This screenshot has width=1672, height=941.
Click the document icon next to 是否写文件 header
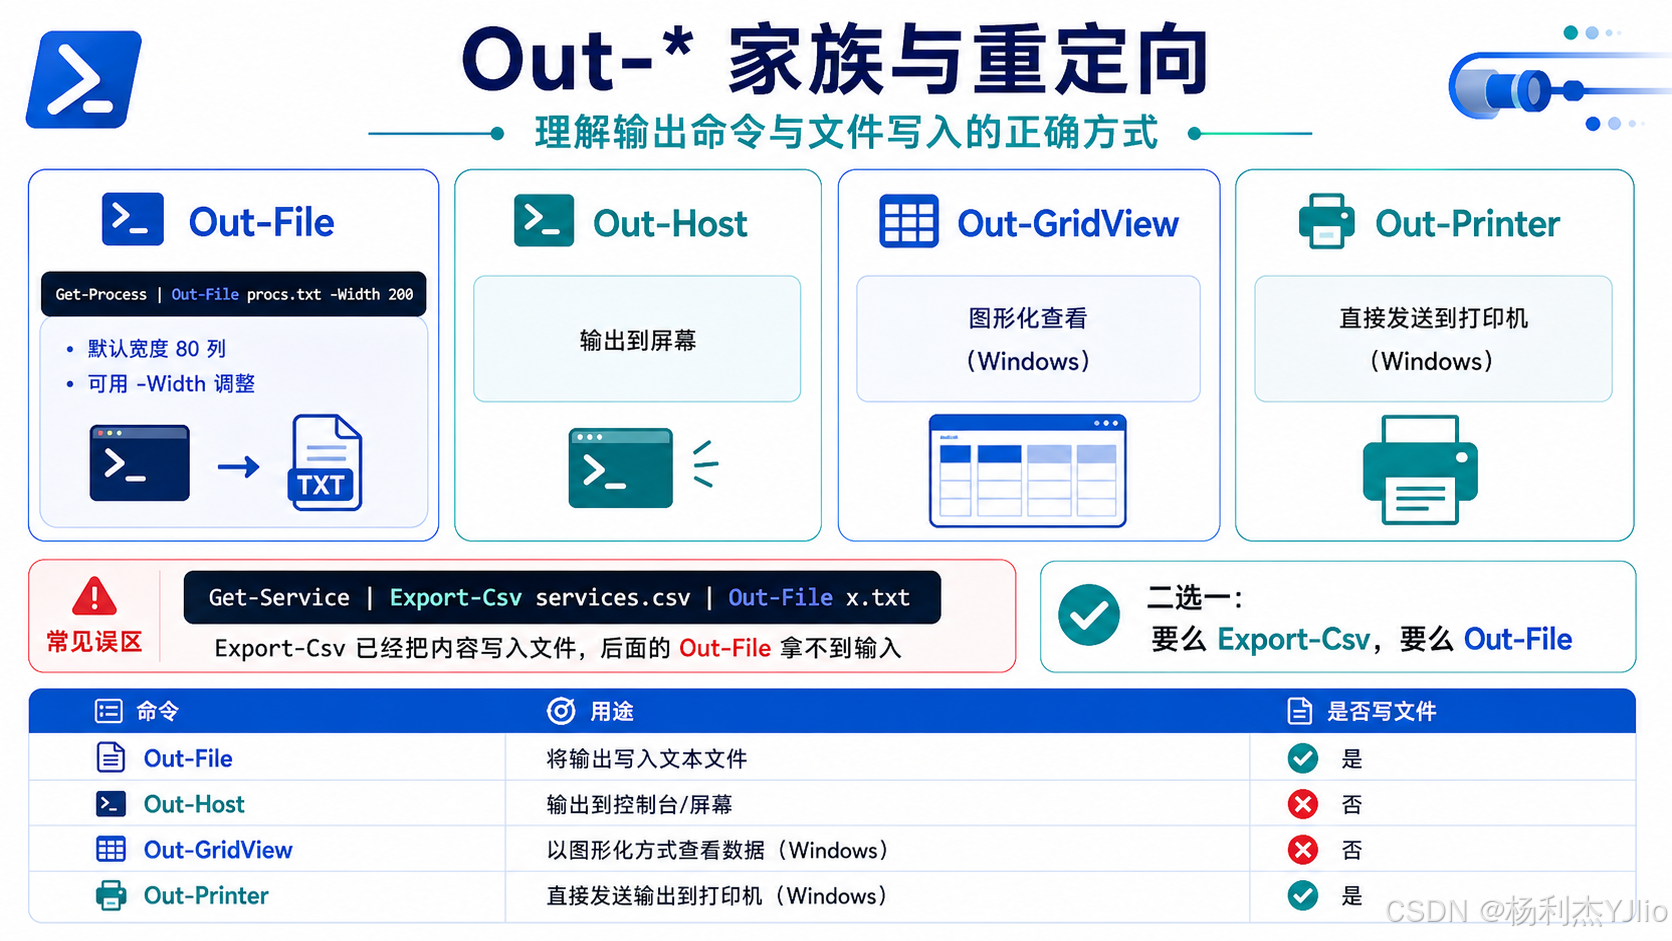(1299, 711)
